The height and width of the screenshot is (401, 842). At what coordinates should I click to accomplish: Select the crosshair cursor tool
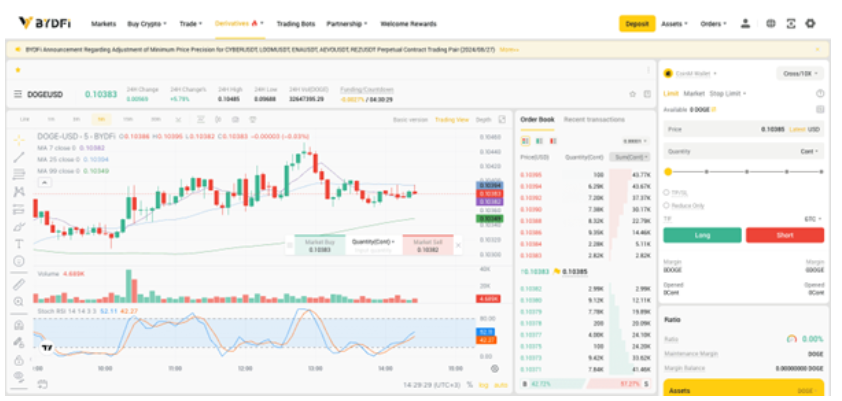pyautogui.click(x=19, y=140)
